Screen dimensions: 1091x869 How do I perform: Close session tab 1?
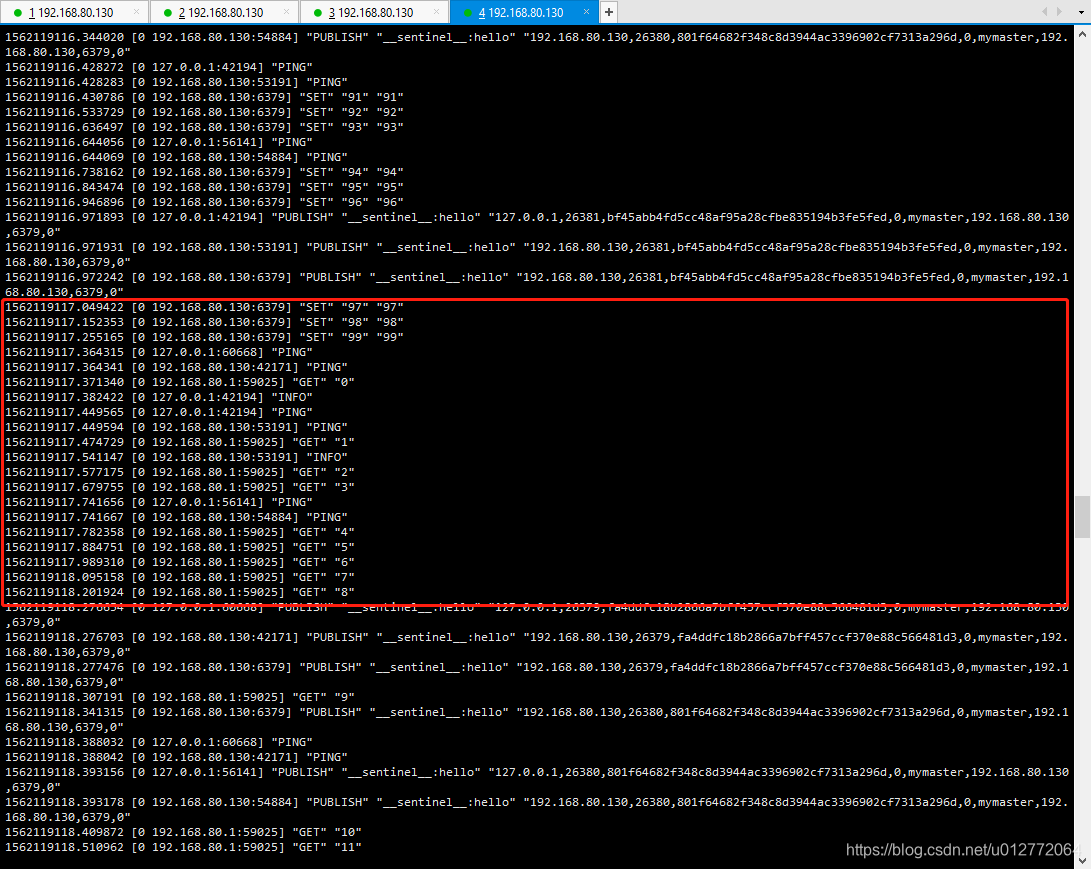pos(136,12)
